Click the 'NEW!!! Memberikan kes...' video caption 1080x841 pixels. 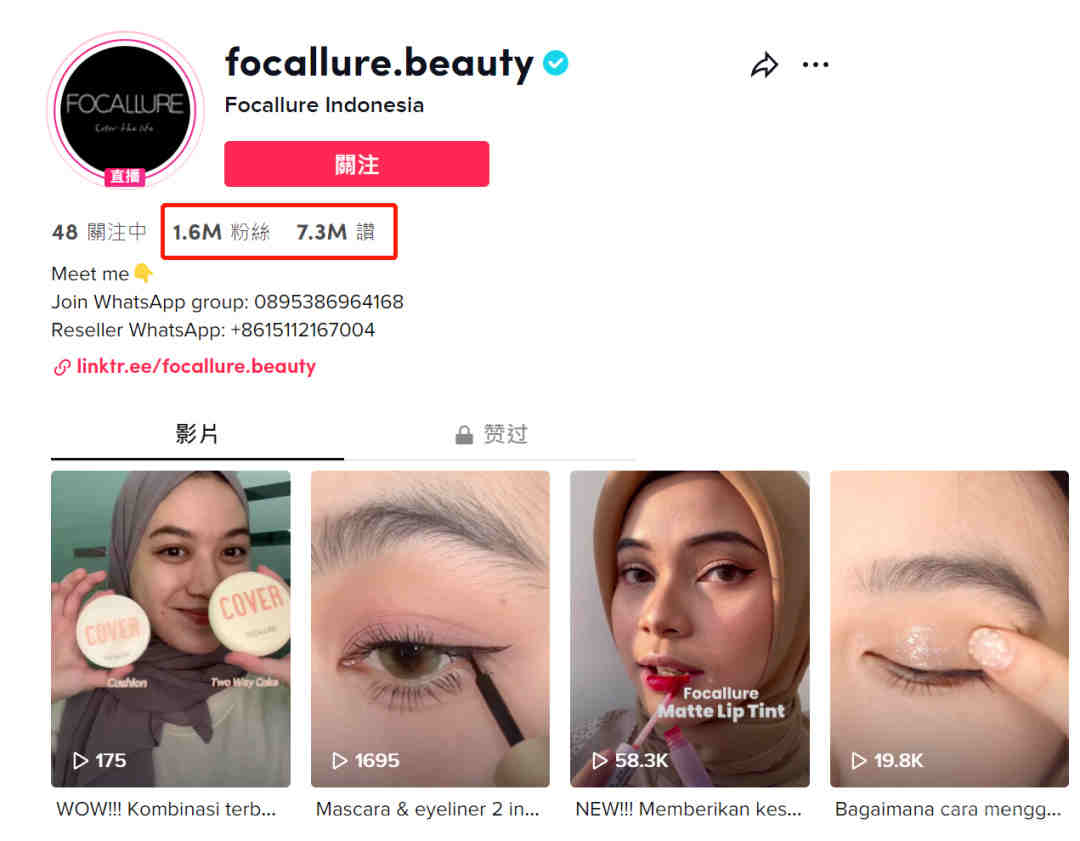[x=688, y=809]
